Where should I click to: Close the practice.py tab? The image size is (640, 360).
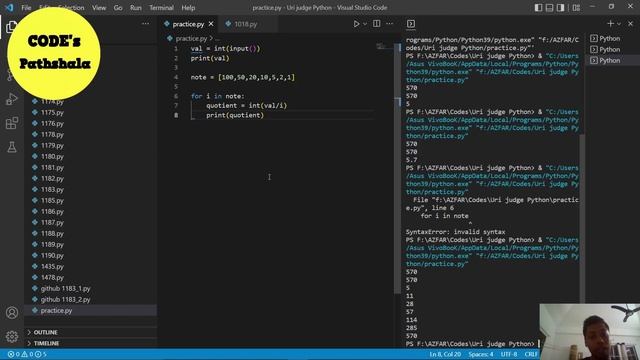[x=211, y=24]
